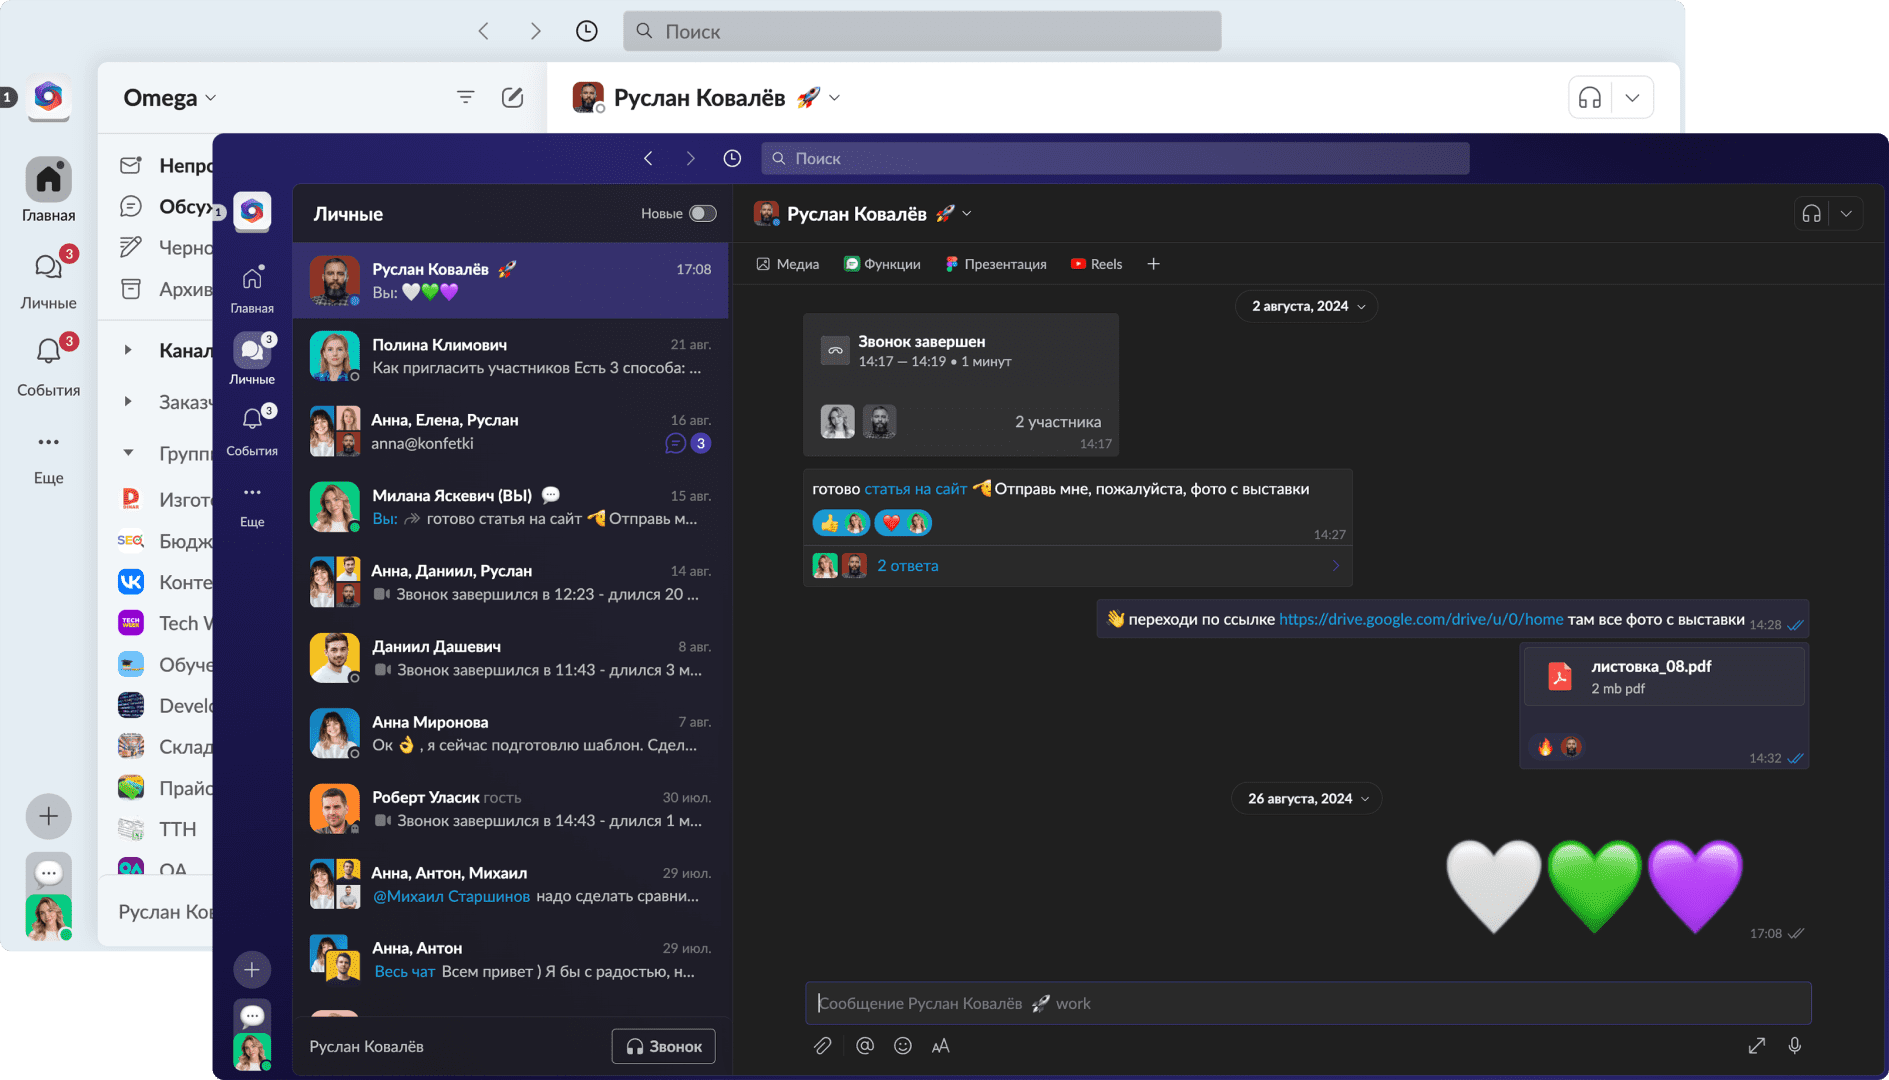Click @Михаил Старшинов mention
Viewport: 1889px width, 1080px height.
tap(451, 896)
